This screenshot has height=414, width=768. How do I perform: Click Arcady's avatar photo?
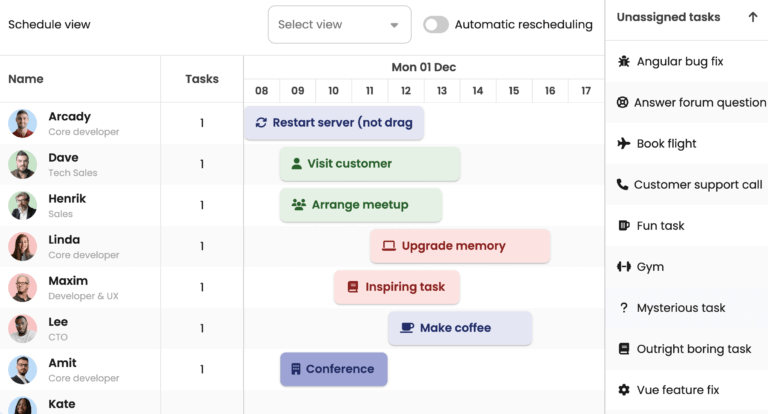point(23,123)
